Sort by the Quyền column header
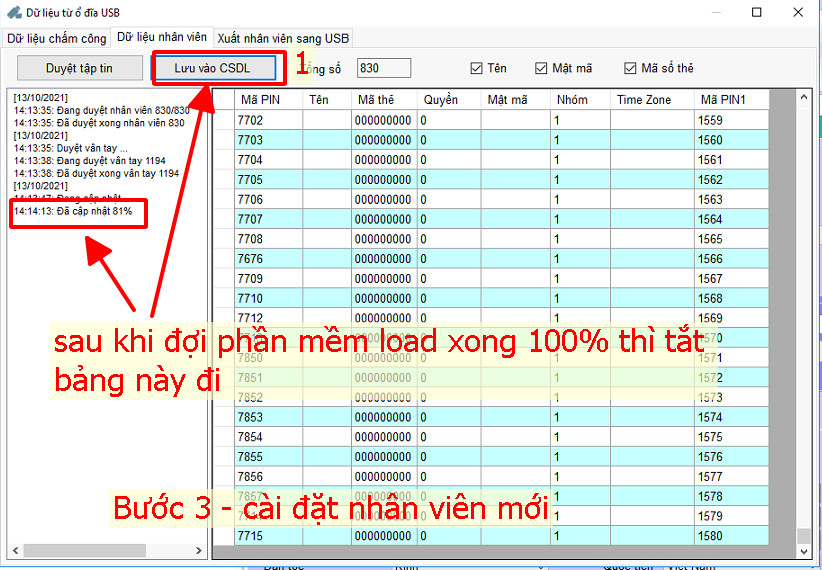The height and width of the screenshot is (570, 822). click(x=449, y=100)
